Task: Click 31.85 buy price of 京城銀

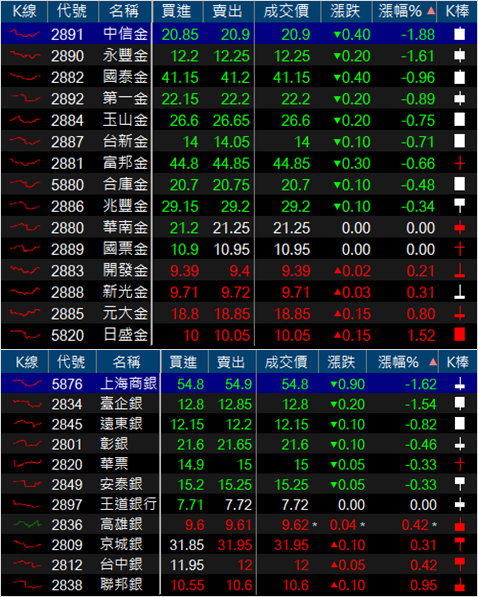Action: click(187, 545)
